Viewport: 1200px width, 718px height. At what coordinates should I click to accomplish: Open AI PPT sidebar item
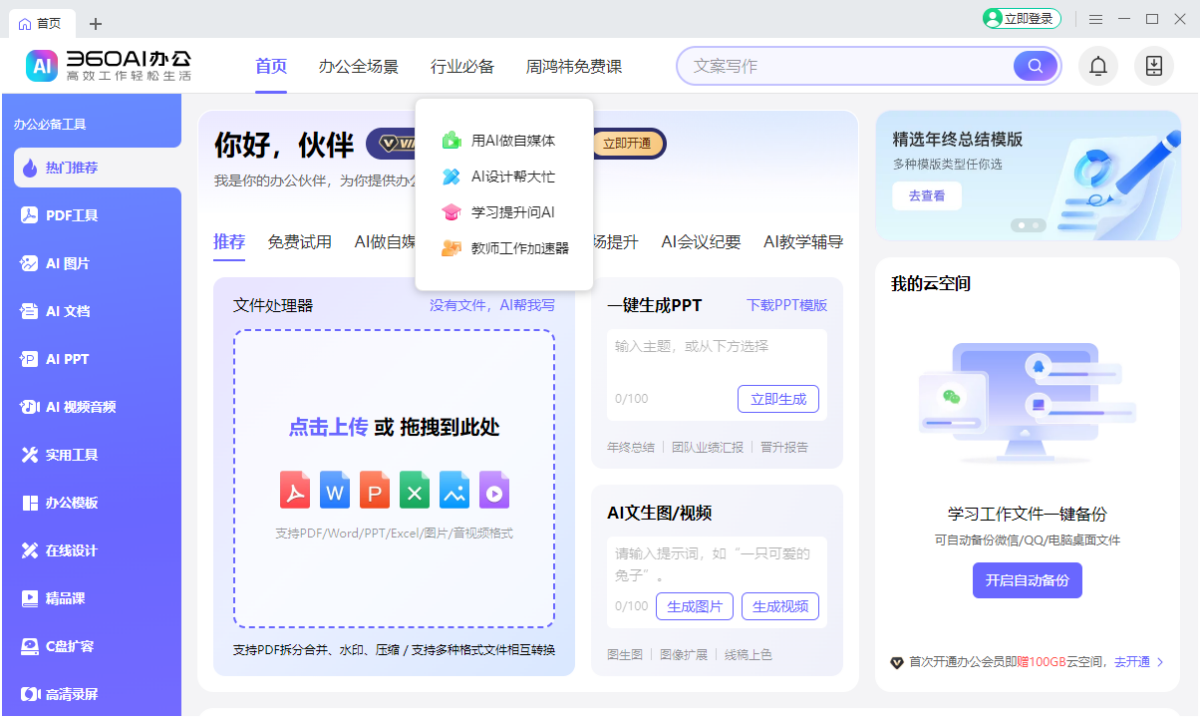tap(67, 359)
